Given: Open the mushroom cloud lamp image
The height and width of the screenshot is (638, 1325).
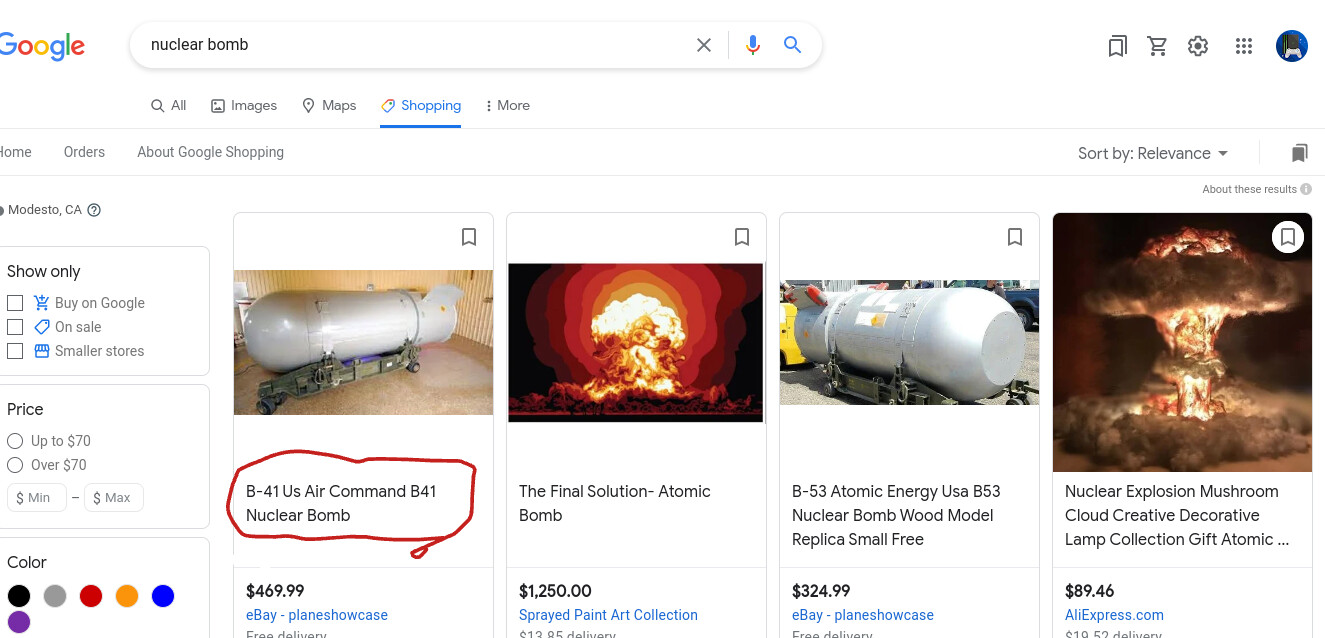Looking at the screenshot, I should 1182,342.
